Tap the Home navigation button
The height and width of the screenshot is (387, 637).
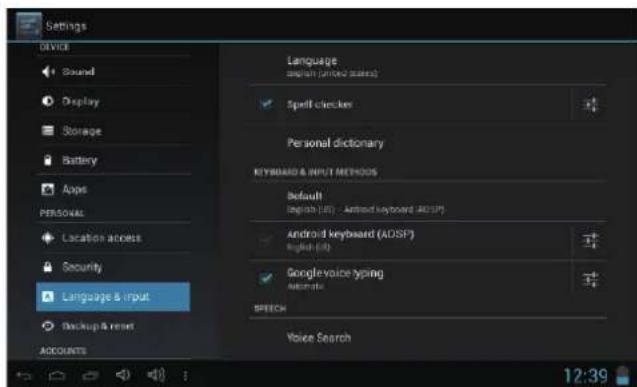[57, 376]
